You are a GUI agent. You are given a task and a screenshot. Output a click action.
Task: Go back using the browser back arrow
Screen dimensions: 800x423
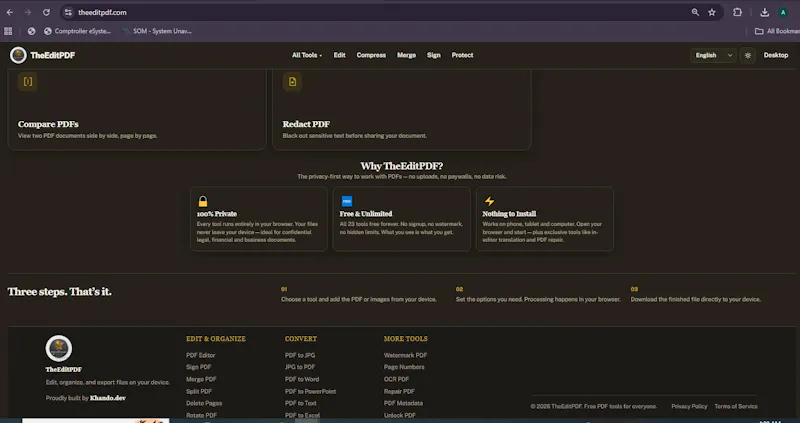10,12
